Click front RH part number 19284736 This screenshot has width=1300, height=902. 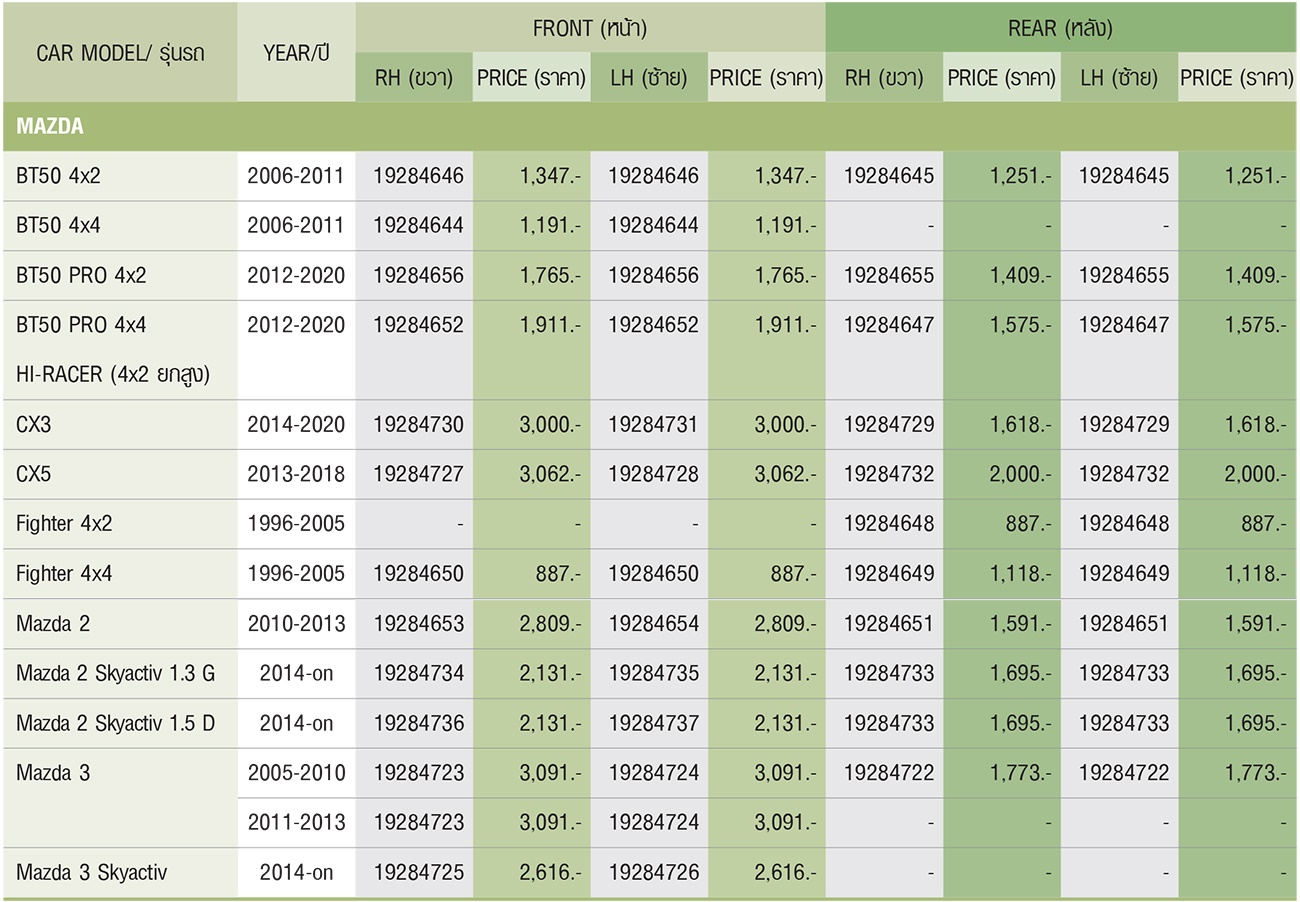pyautogui.click(x=419, y=723)
